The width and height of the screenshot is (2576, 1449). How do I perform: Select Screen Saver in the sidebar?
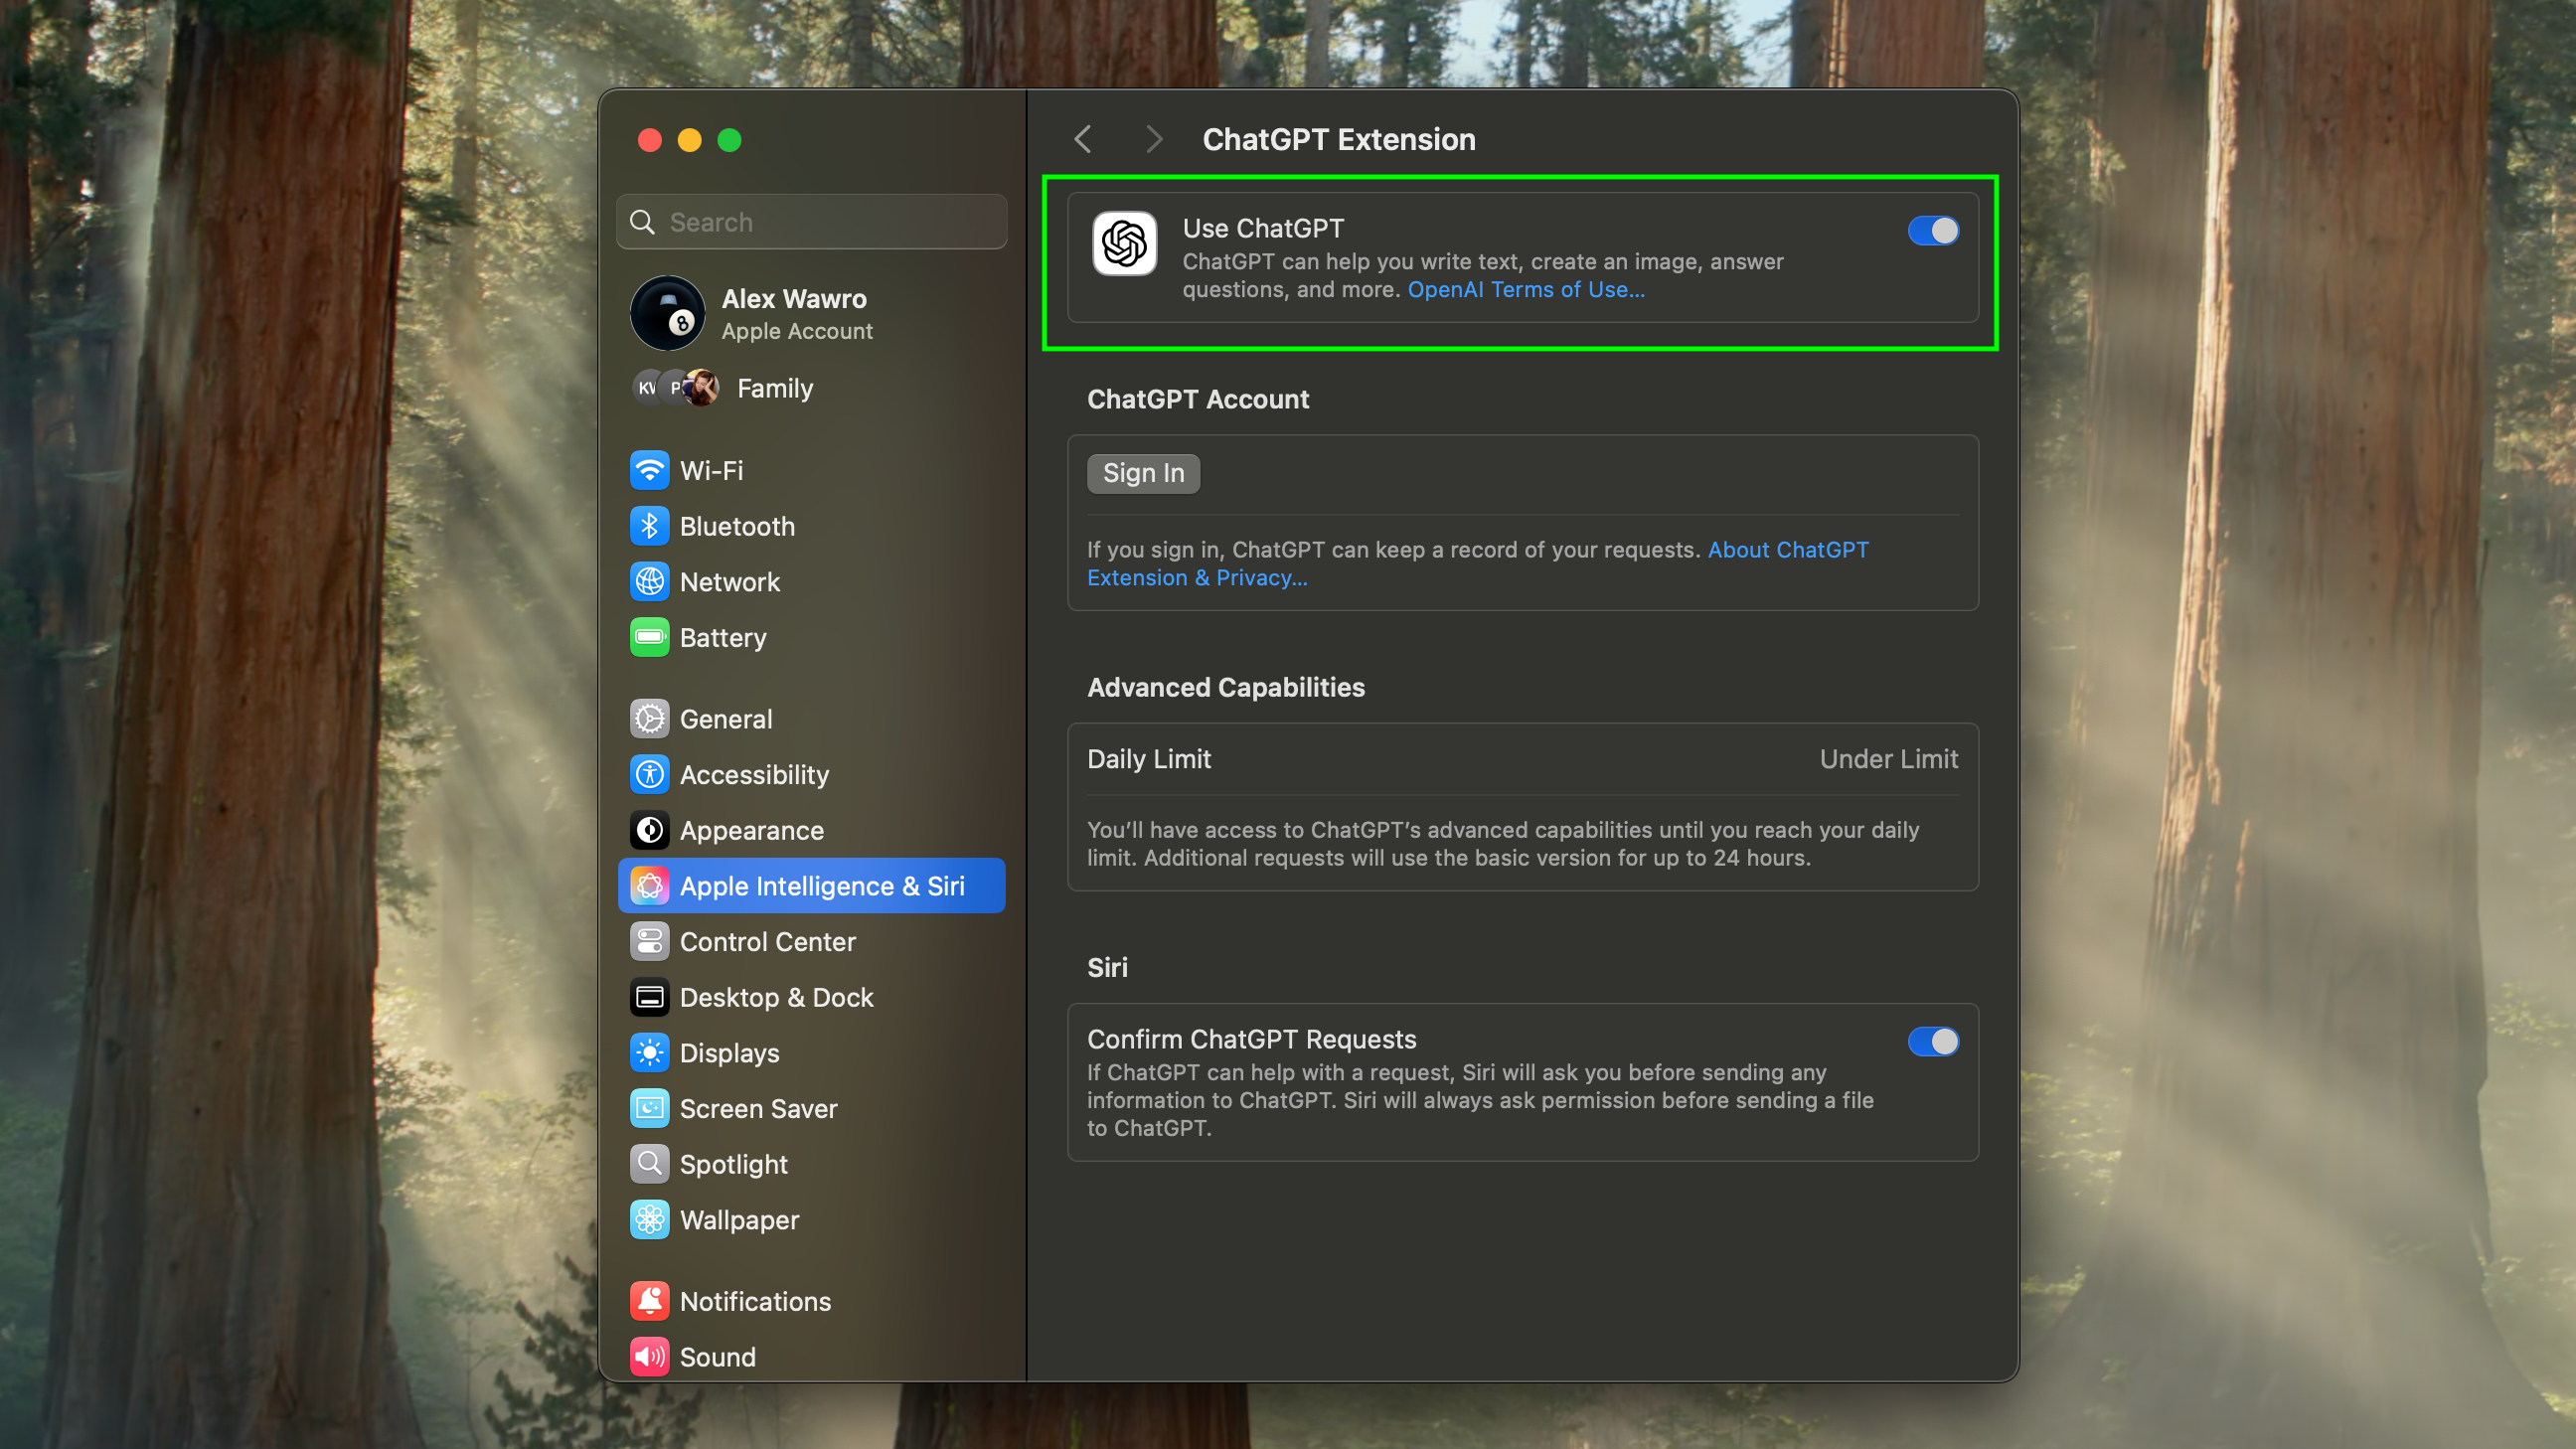[x=758, y=1108]
